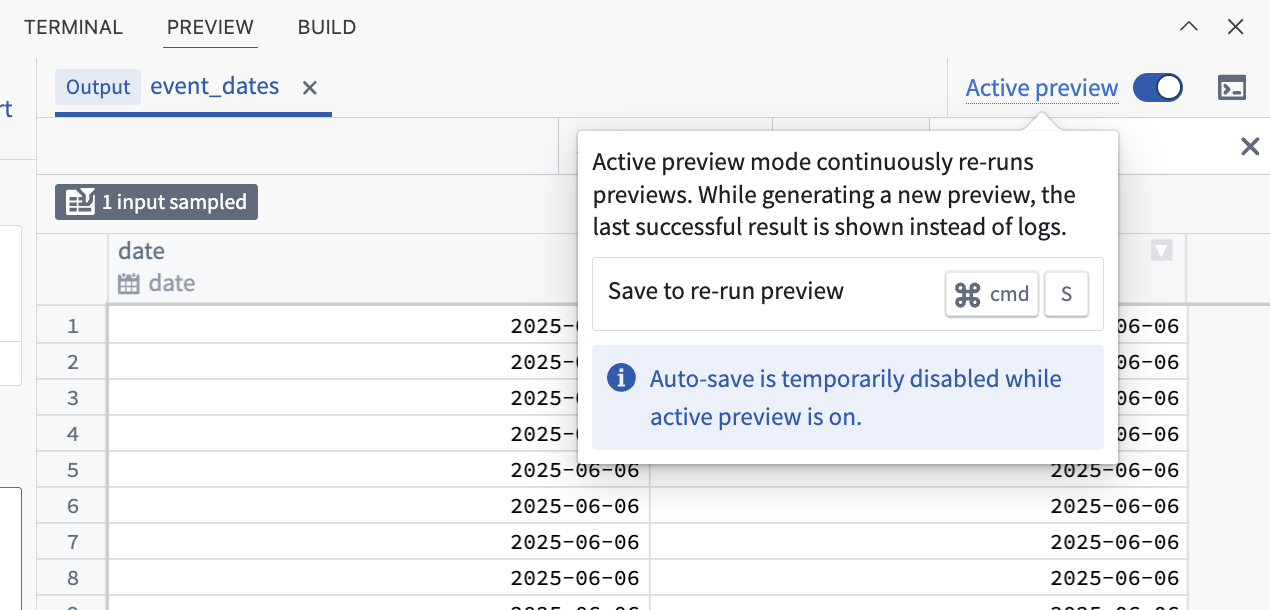Viewport: 1270px width, 610px height.
Task: Close the event_dates tab
Action: click(309, 88)
